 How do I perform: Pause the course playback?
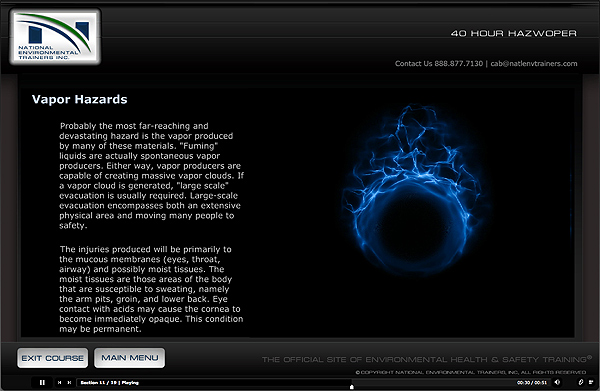42,382
